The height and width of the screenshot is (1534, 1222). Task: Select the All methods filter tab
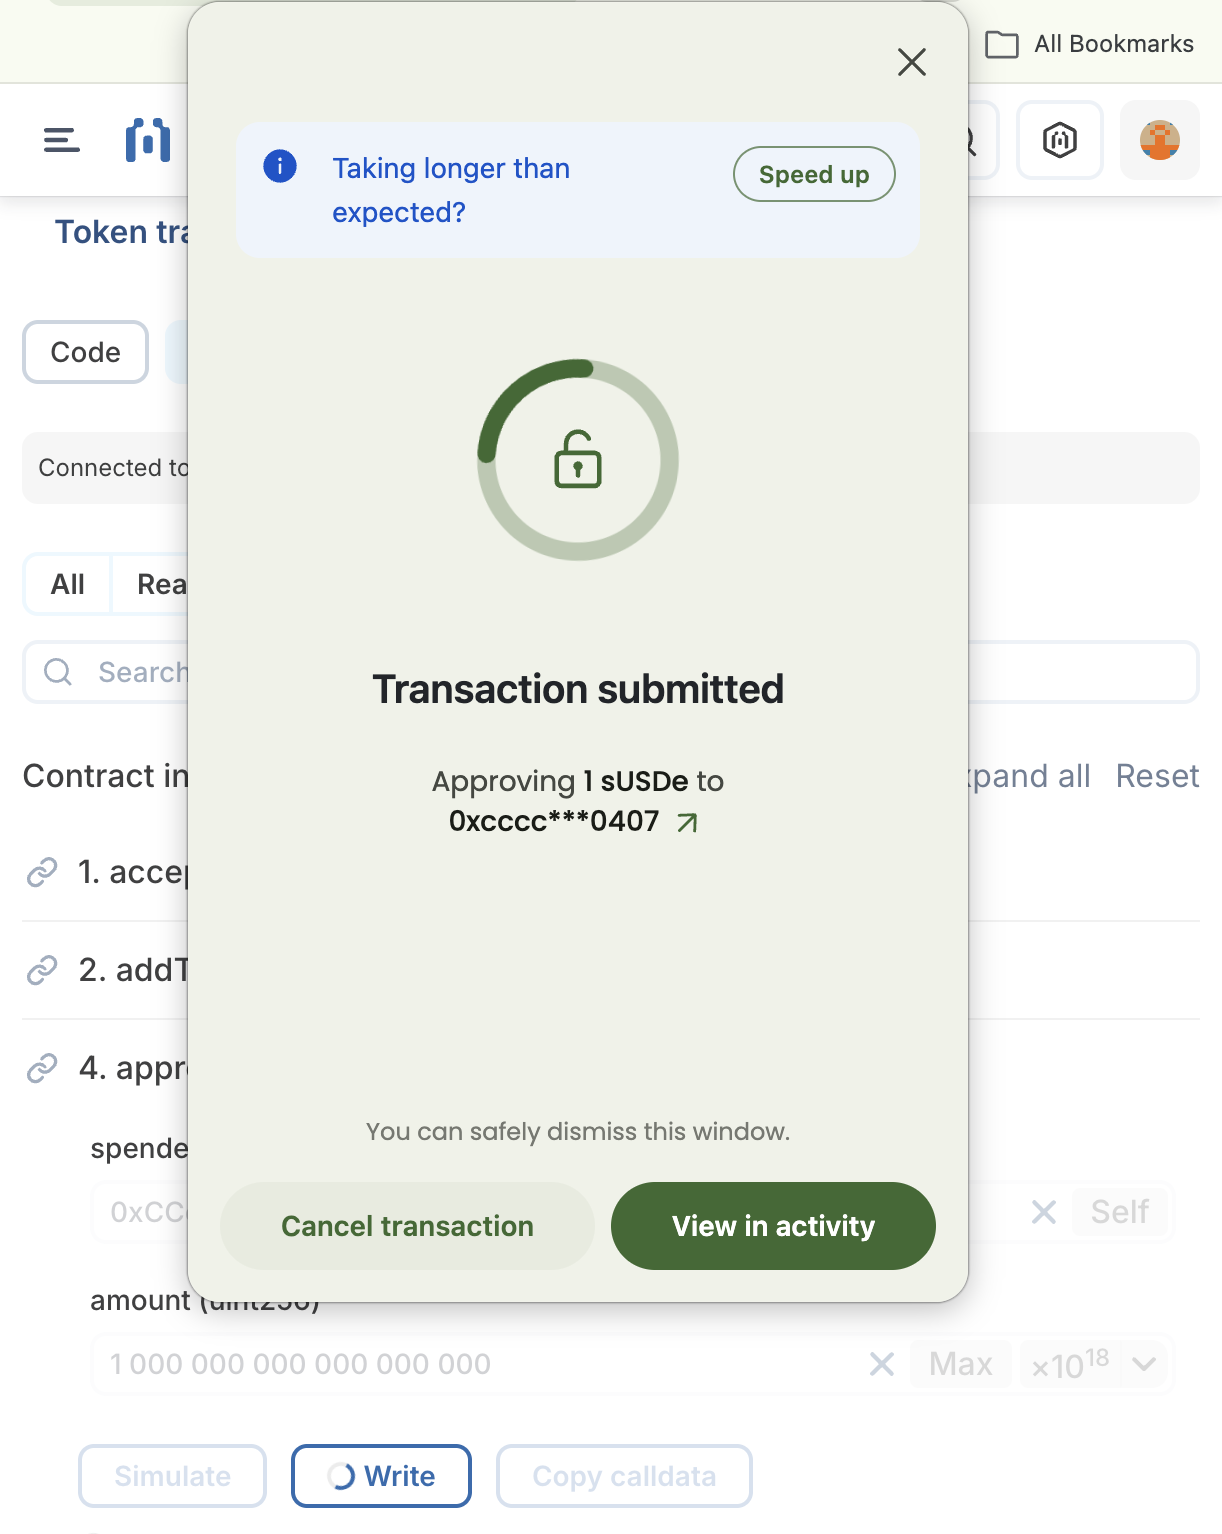point(68,584)
